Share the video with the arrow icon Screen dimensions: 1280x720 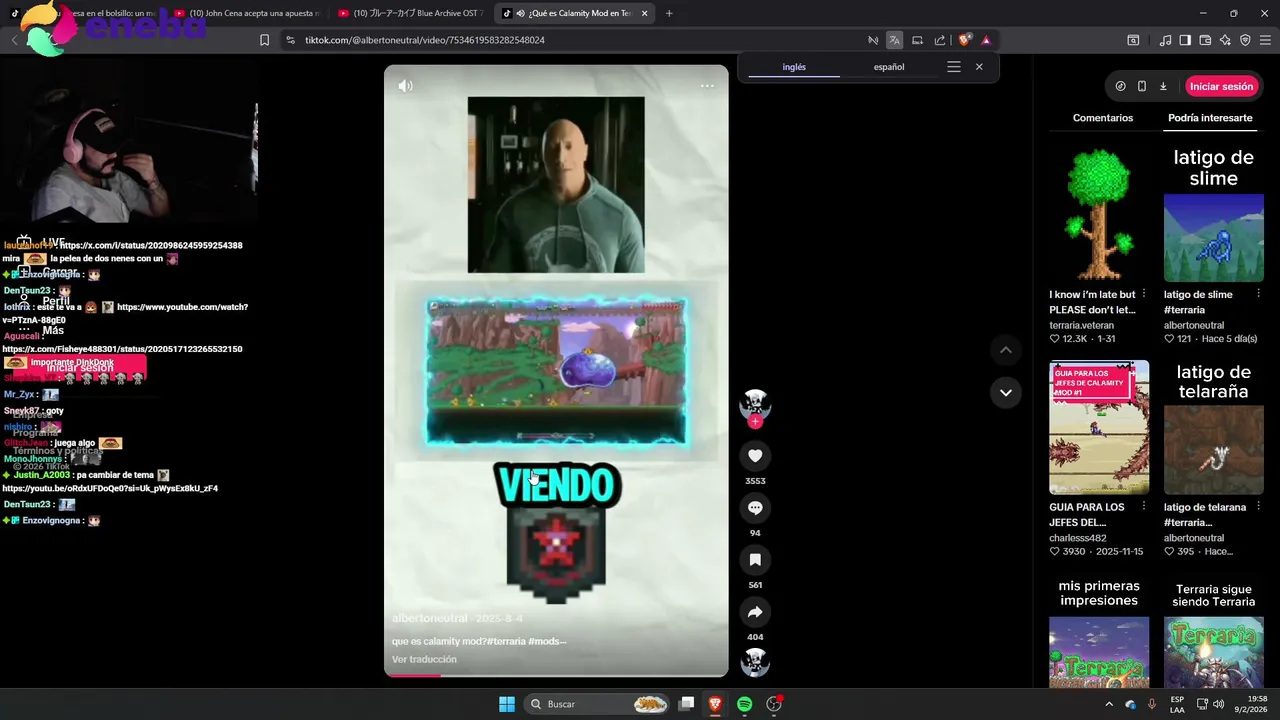coord(755,612)
